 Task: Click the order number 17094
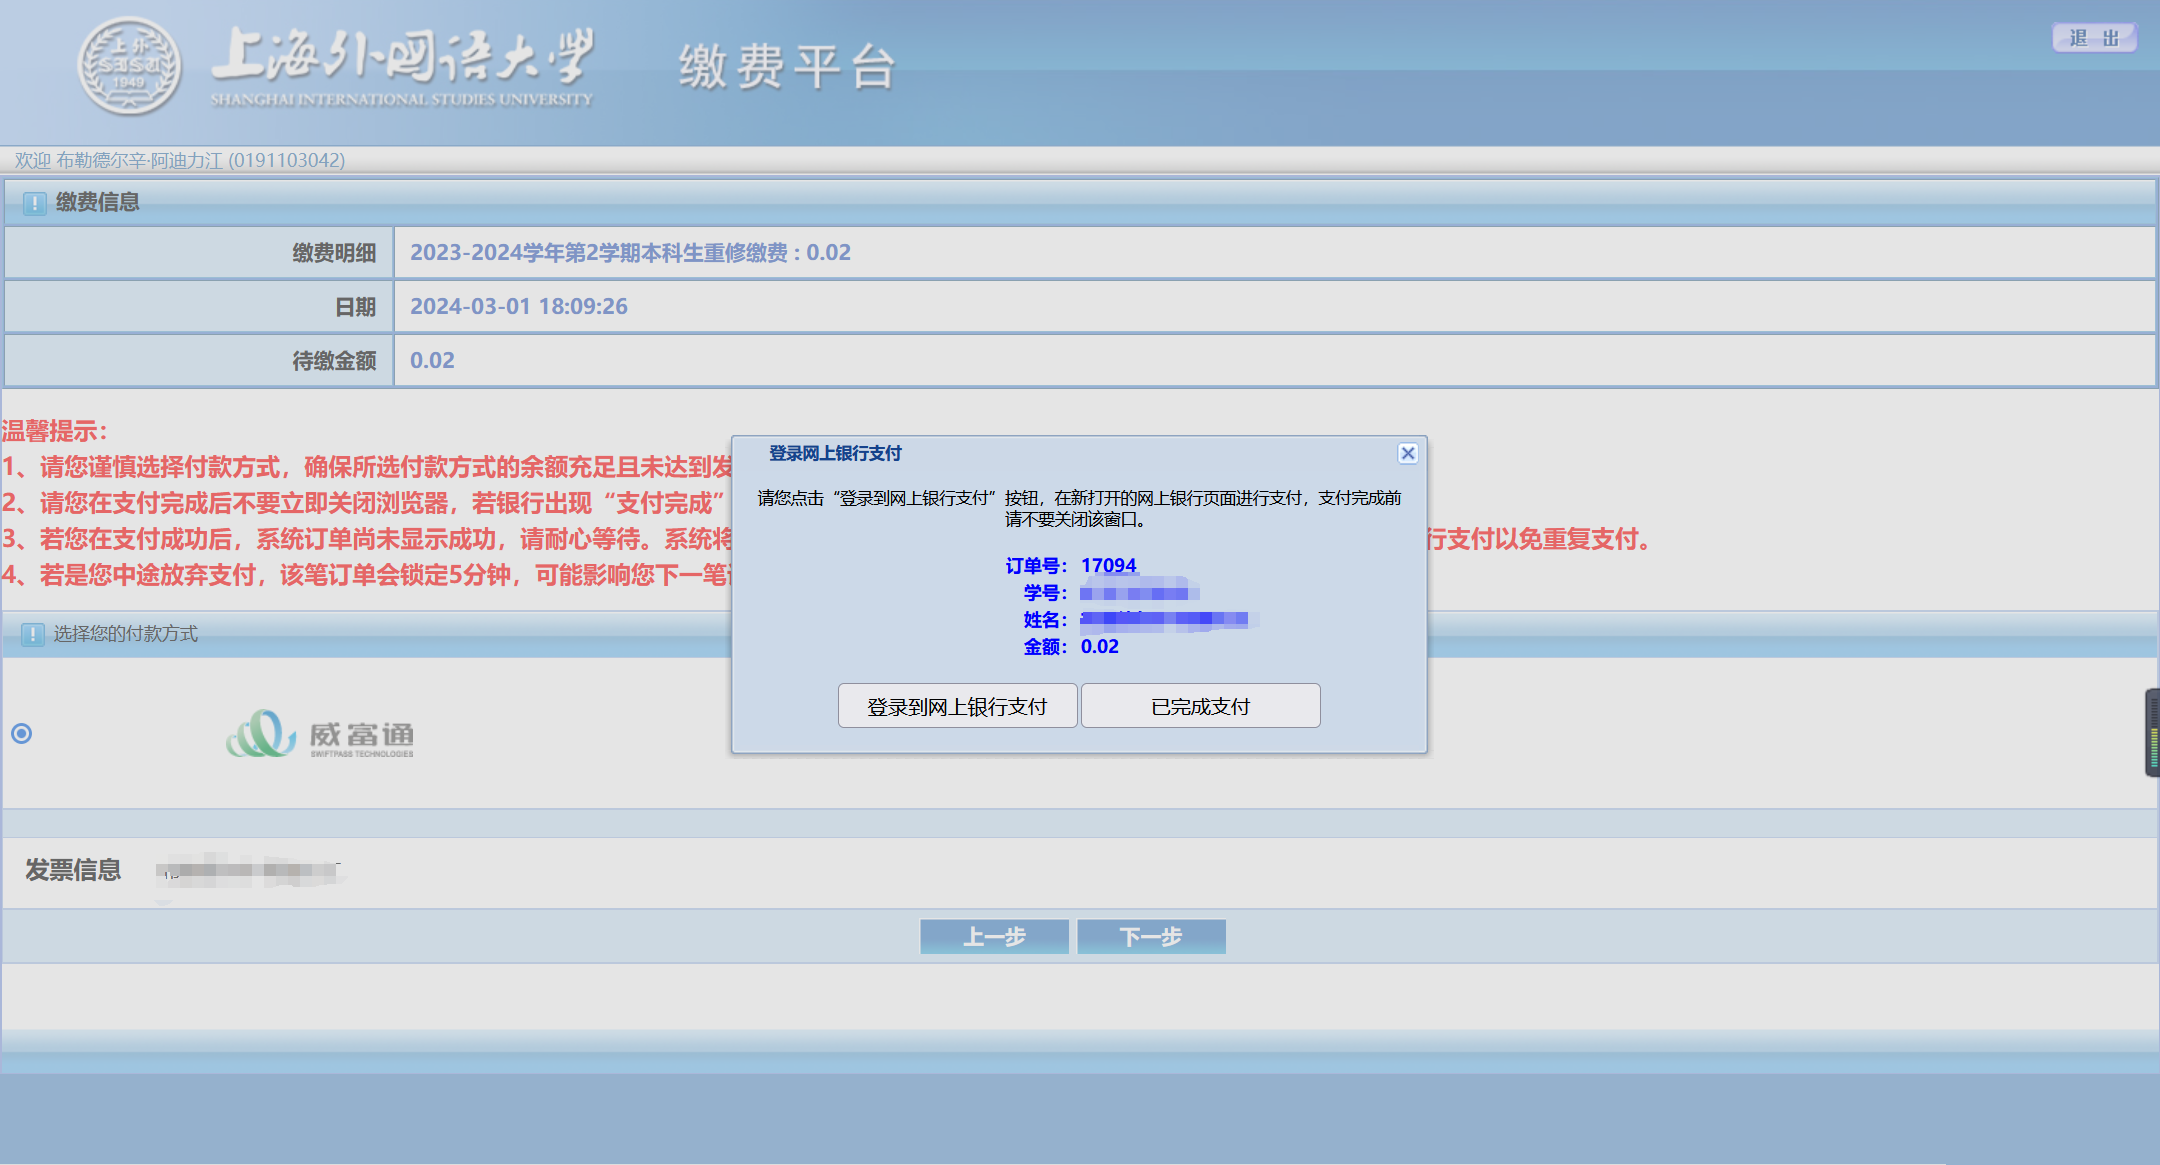pyautogui.click(x=1108, y=565)
